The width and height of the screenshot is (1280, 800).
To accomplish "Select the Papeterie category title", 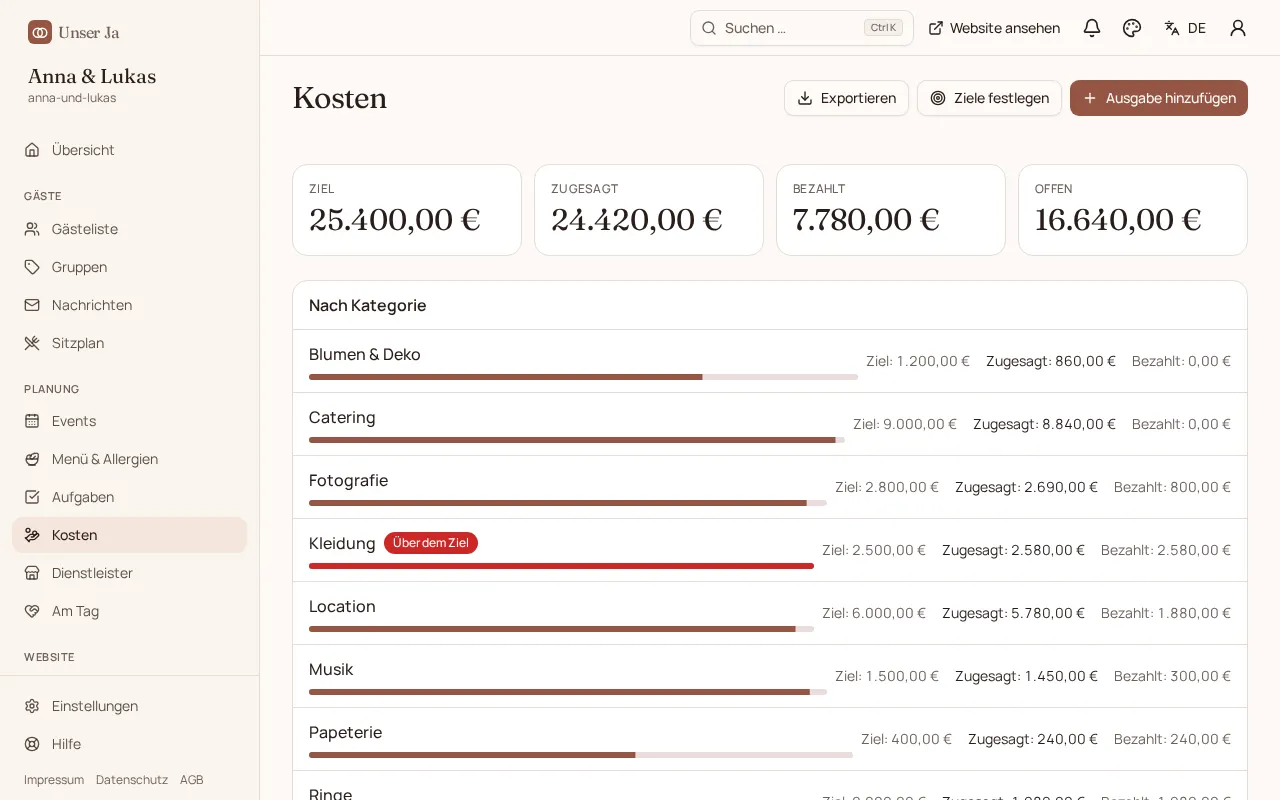I will click(x=345, y=732).
